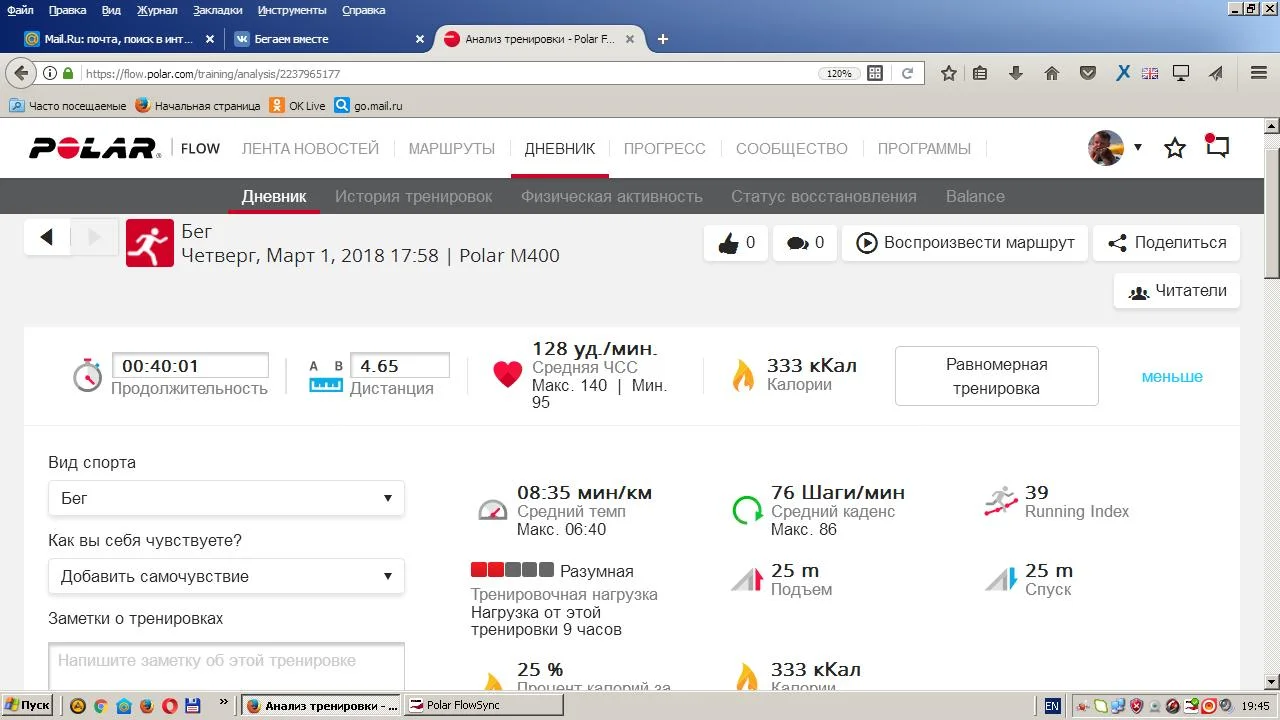1280x720 pixels.
Task: Click the Windows Пуск start button
Action: pos(27,705)
